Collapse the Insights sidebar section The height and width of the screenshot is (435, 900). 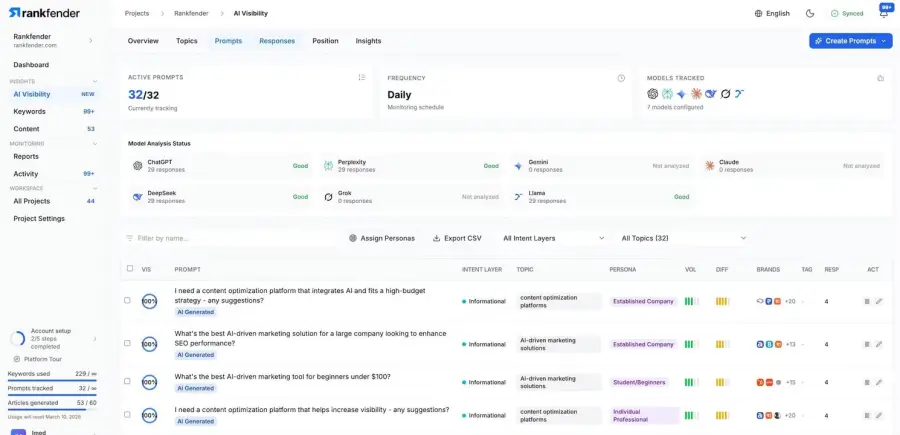click(95, 81)
